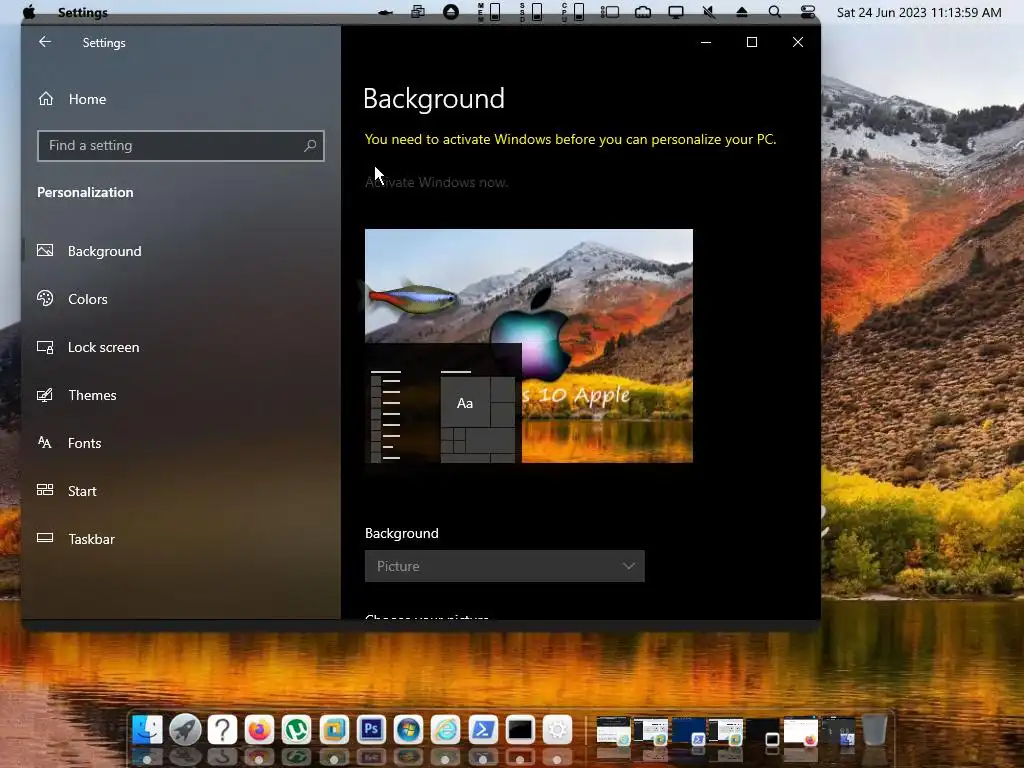Click the triangle eject icon in menu bar
This screenshot has width=1024, height=768.
tap(742, 12)
